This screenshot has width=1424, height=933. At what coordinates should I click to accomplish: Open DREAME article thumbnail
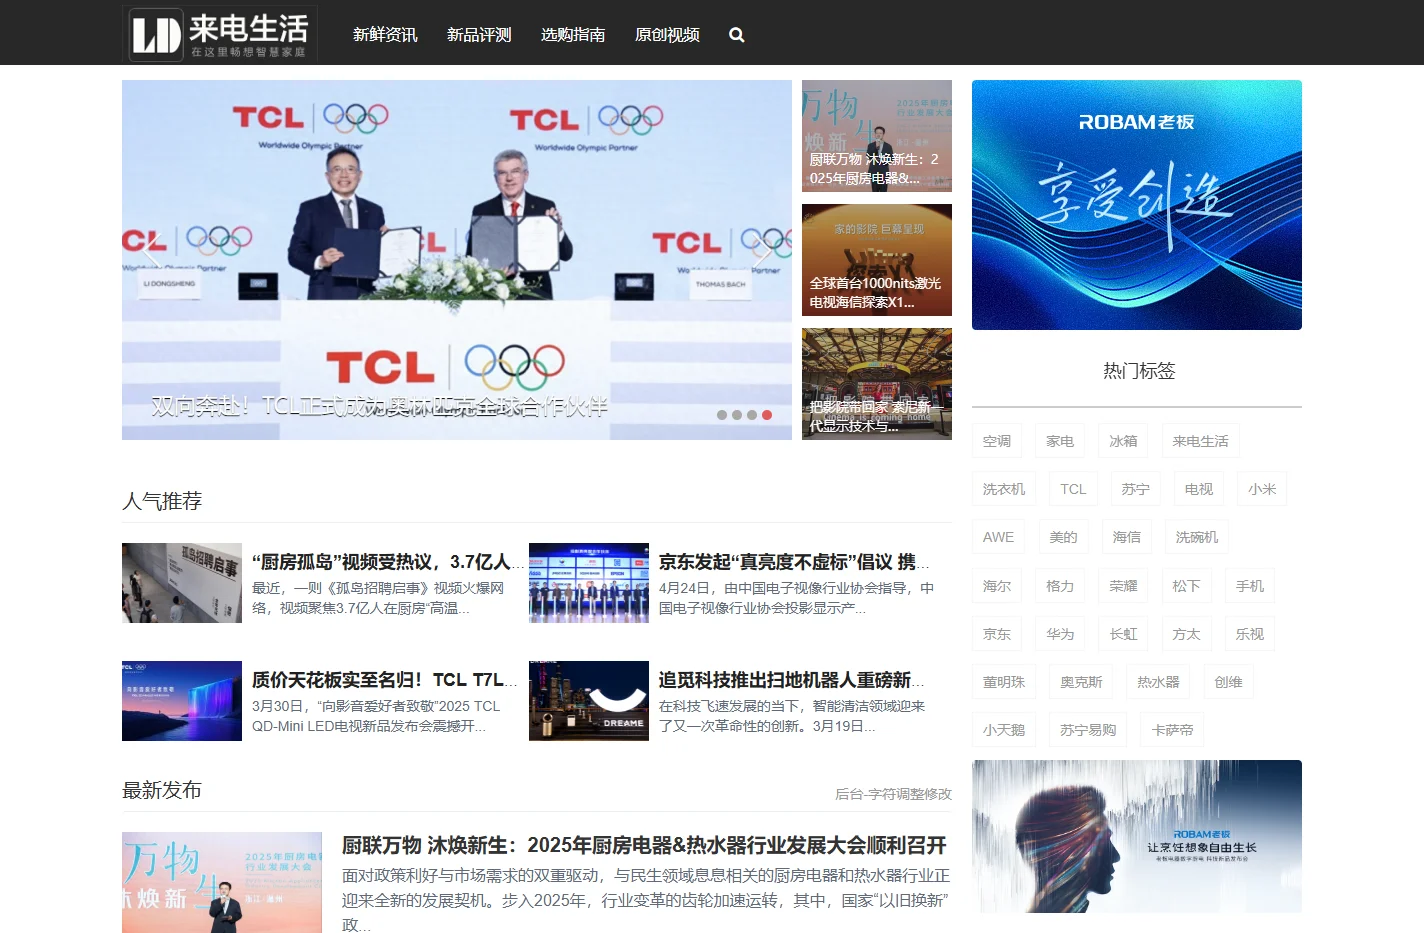[589, 701]
